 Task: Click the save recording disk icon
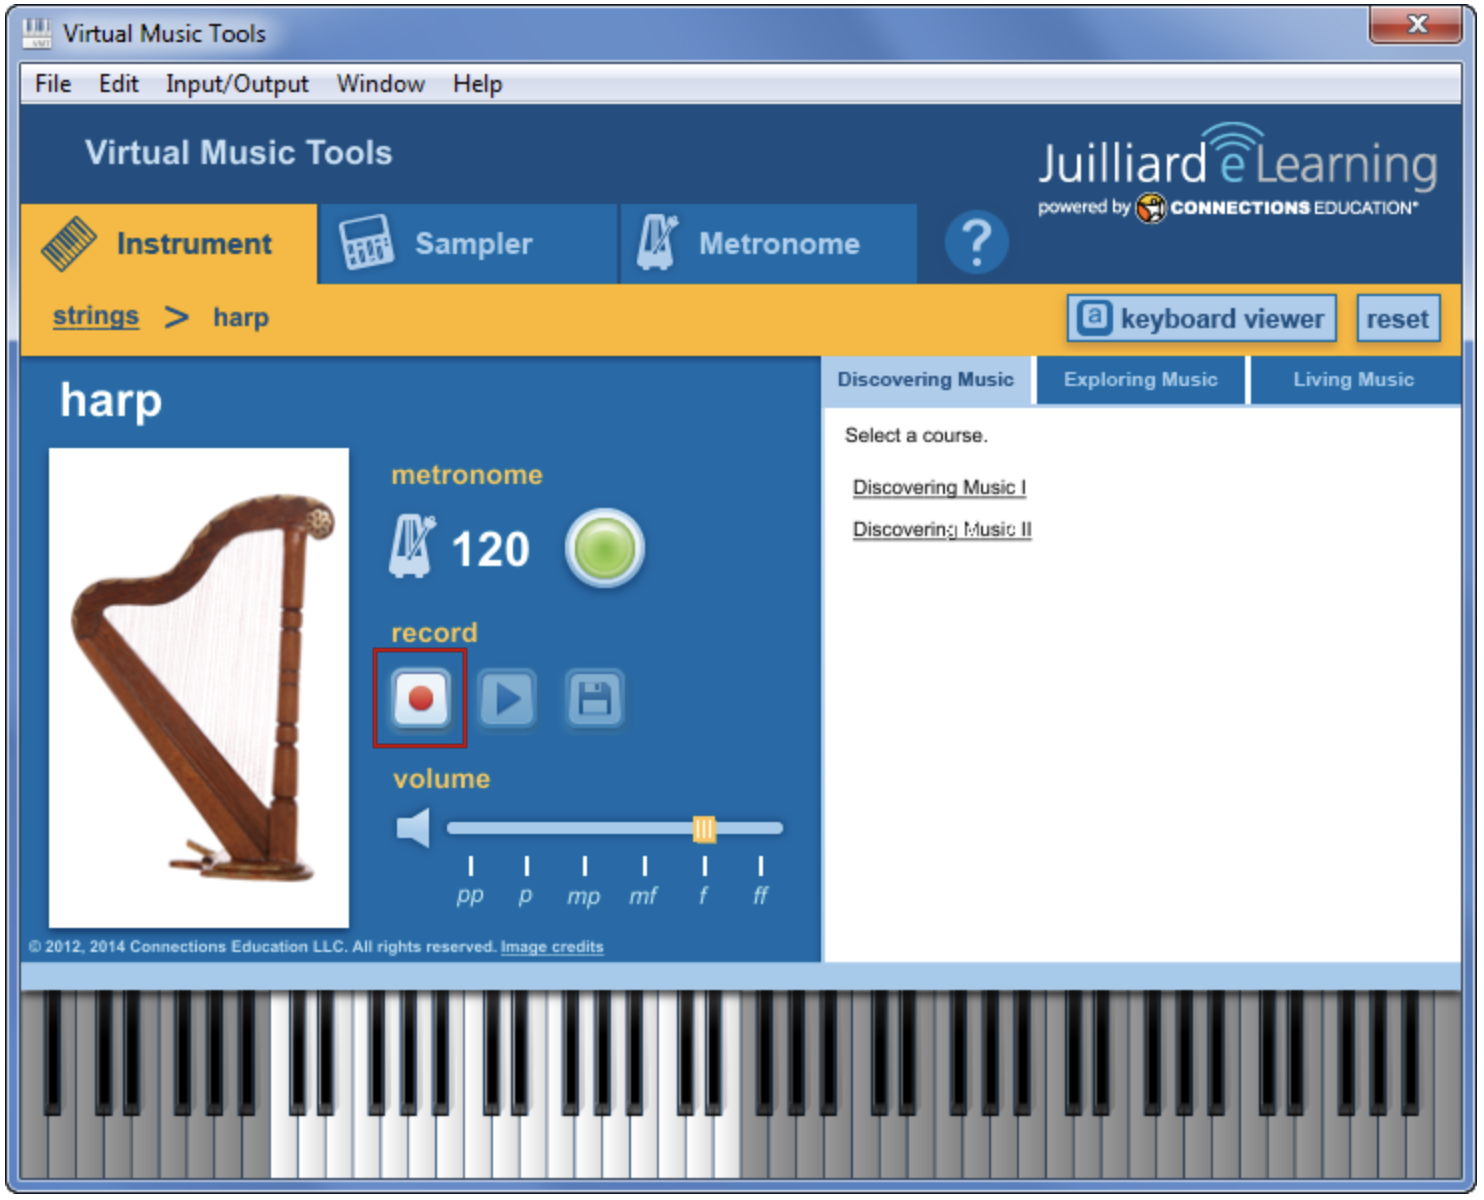tap(595, 699)
